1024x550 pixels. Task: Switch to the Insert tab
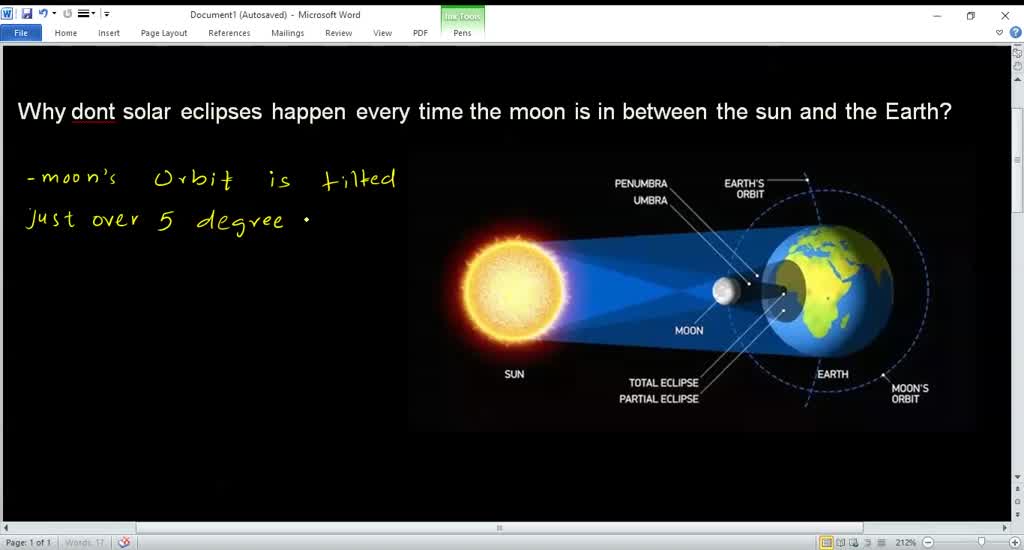pos(109,33)
